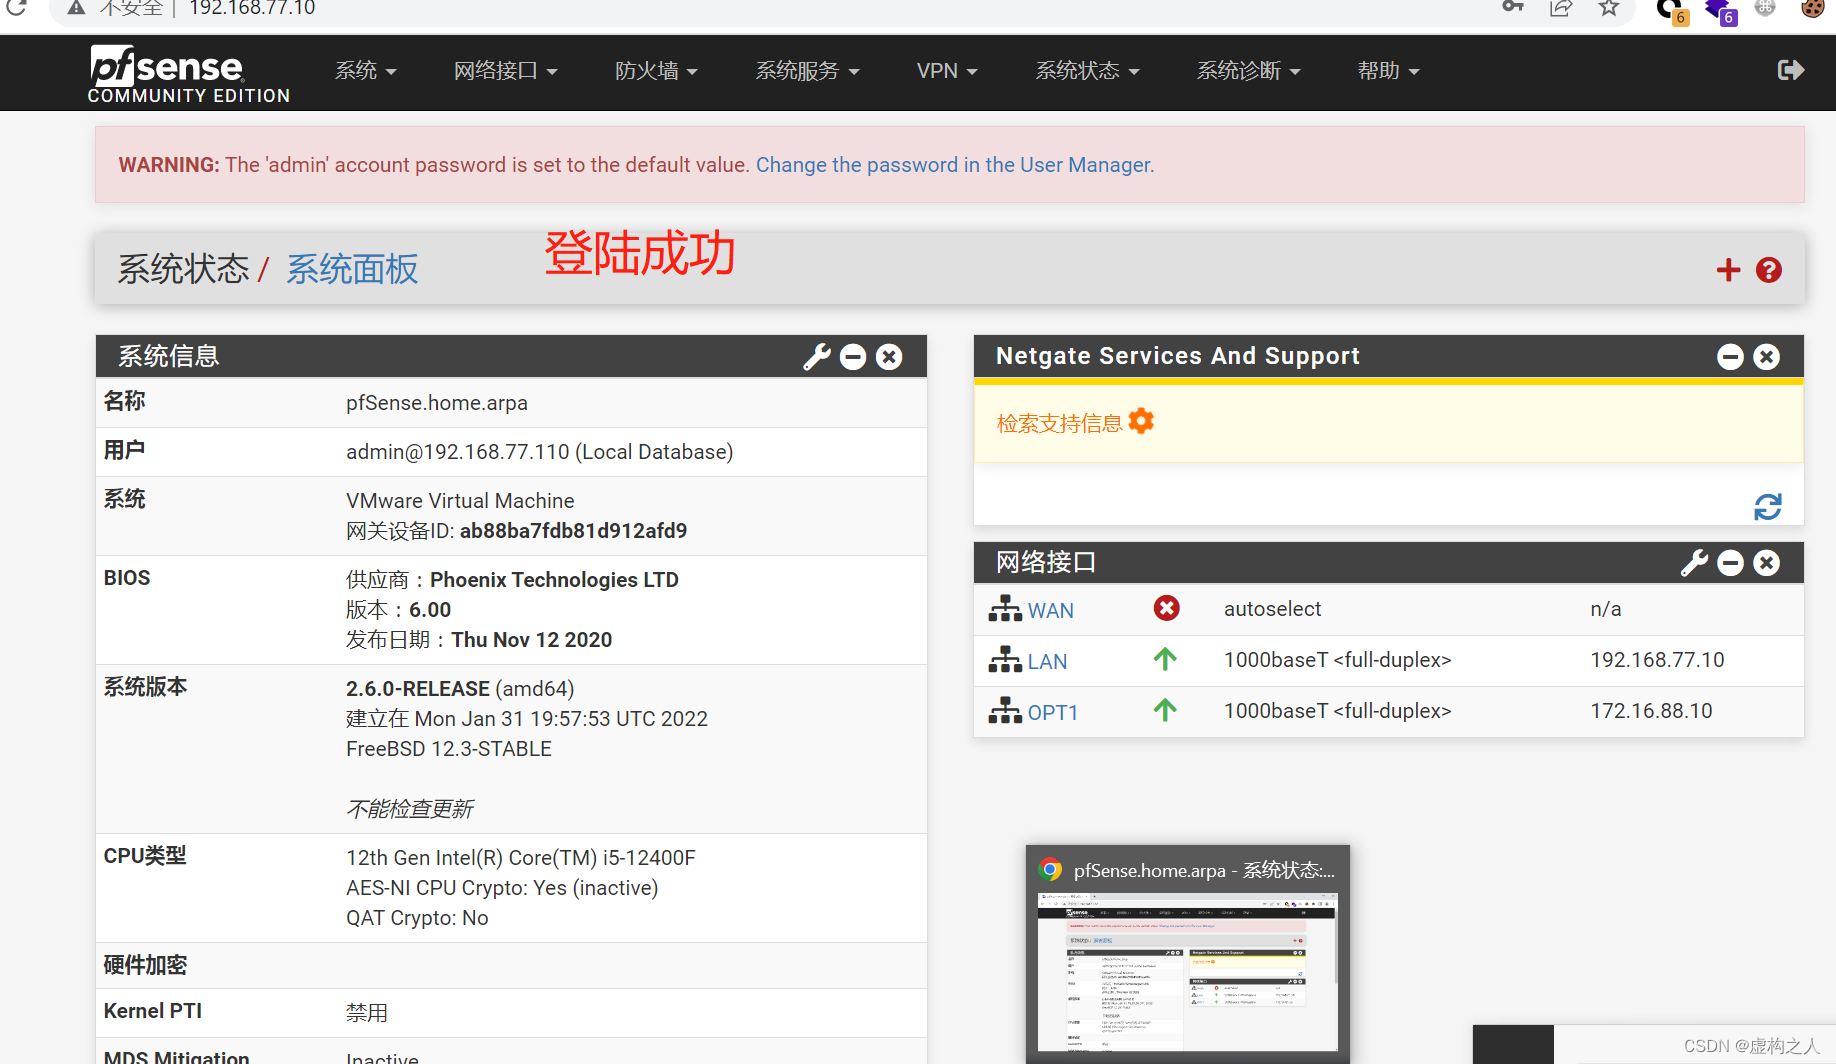
Task: Select the FreeBSD 12.3-STABLE text
Action: (x=449, y=749)
